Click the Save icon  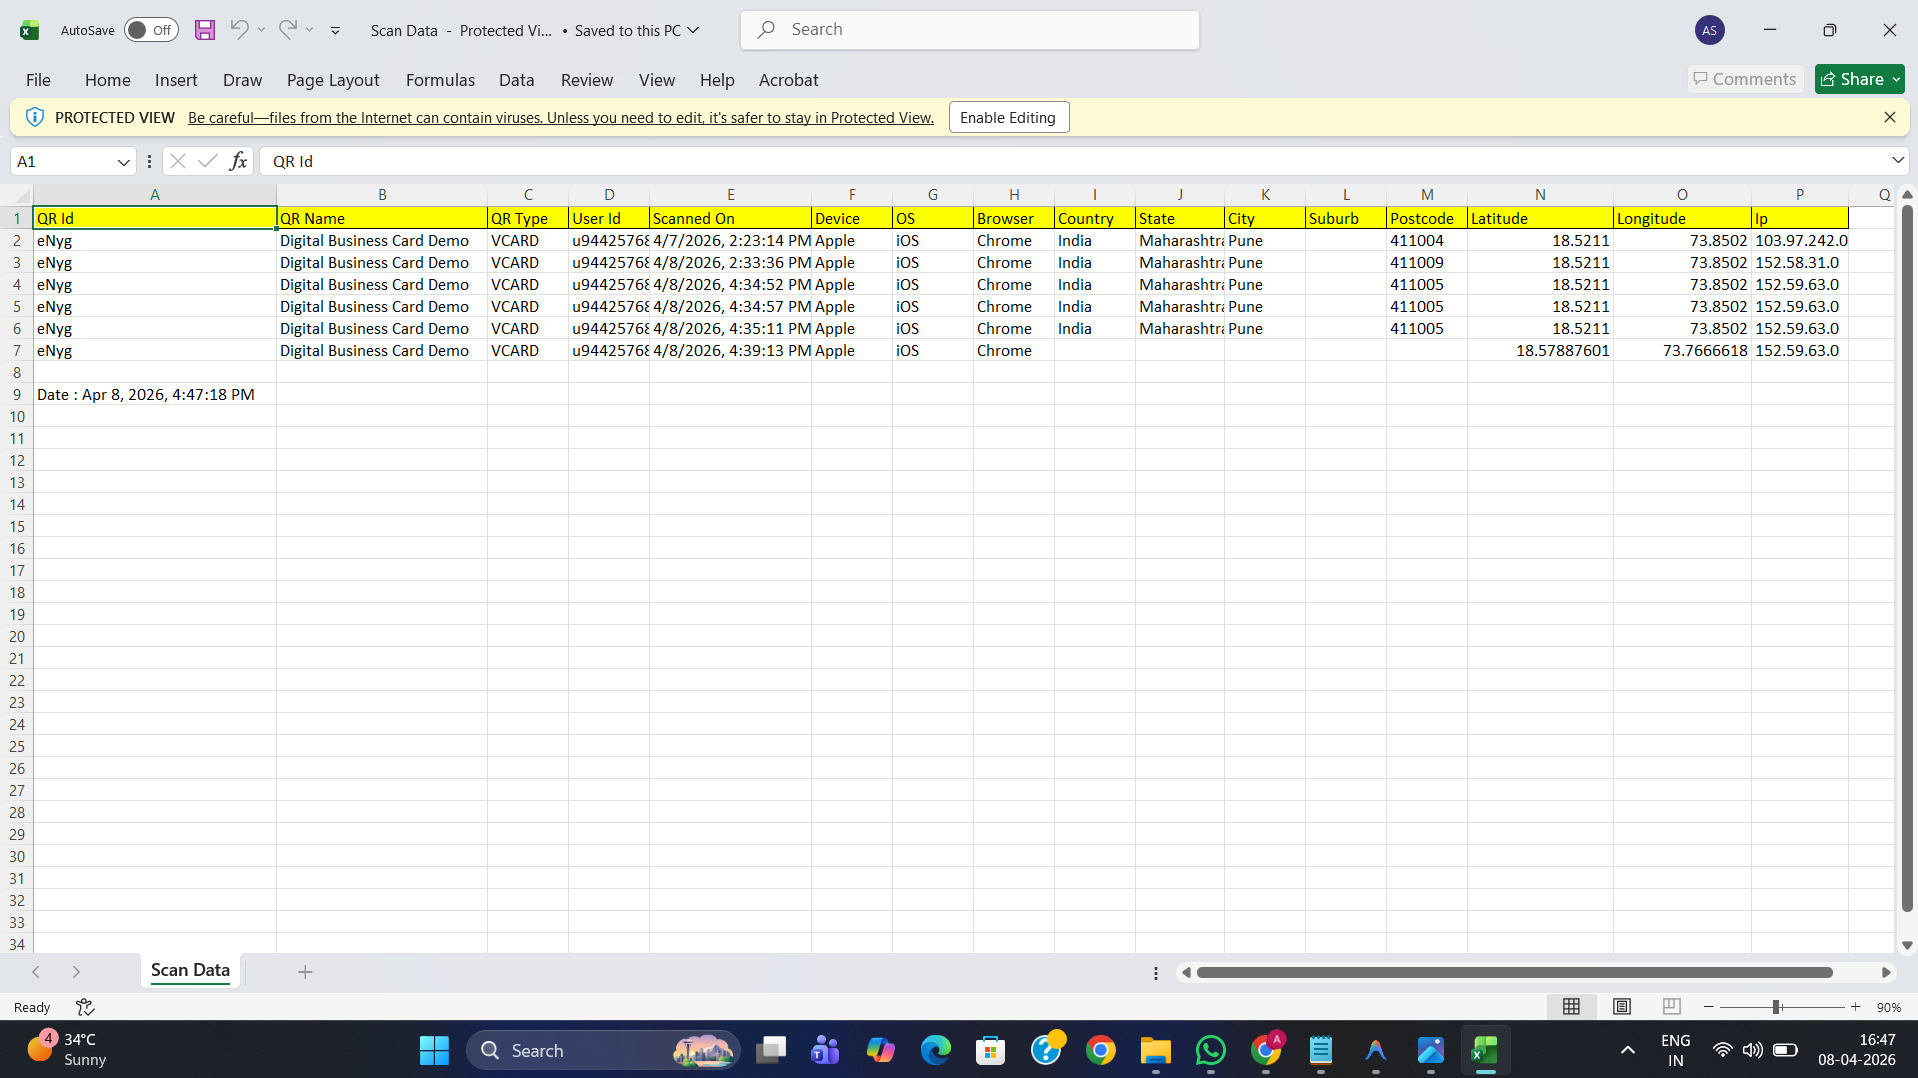pyautogui.click(x=205, y=30)
